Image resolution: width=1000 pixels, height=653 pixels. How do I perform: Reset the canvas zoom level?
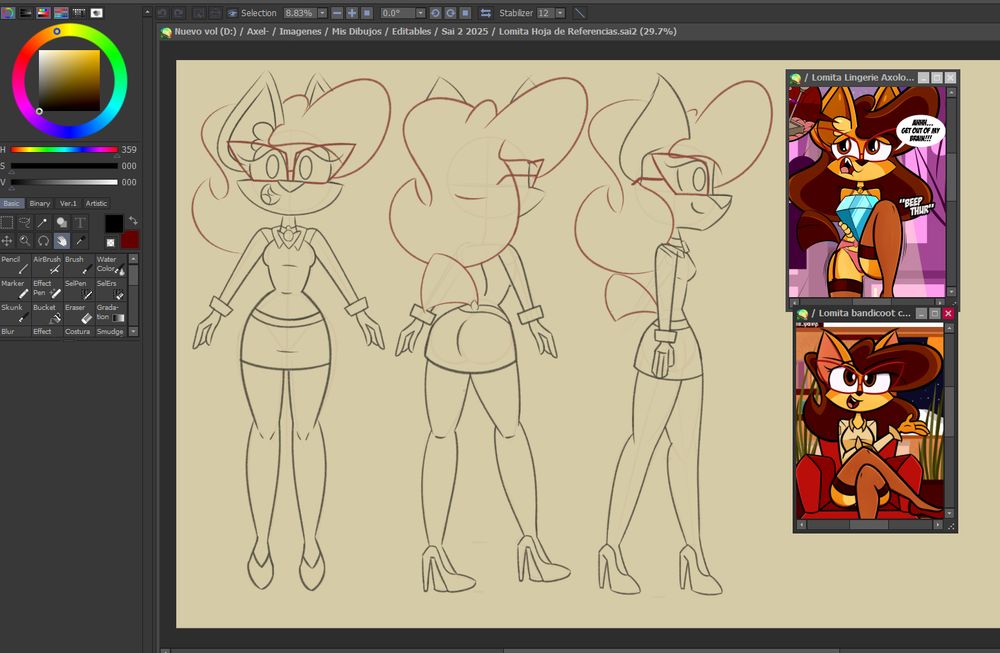click(x=367, y=13)
